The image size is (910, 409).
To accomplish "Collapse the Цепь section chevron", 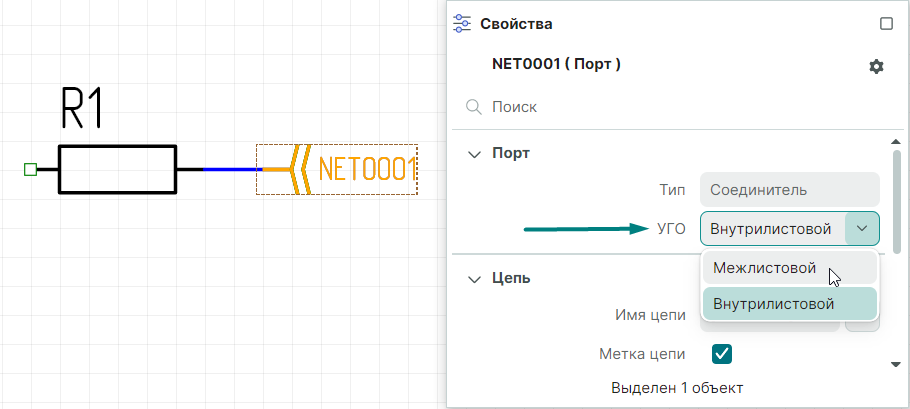I will 473,278.
